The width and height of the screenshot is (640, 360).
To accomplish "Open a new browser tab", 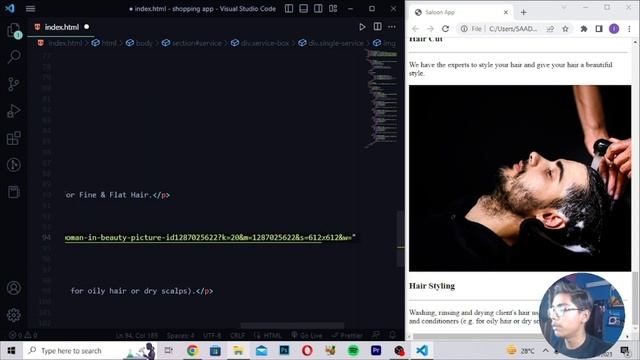I will [x=523, y=12].
